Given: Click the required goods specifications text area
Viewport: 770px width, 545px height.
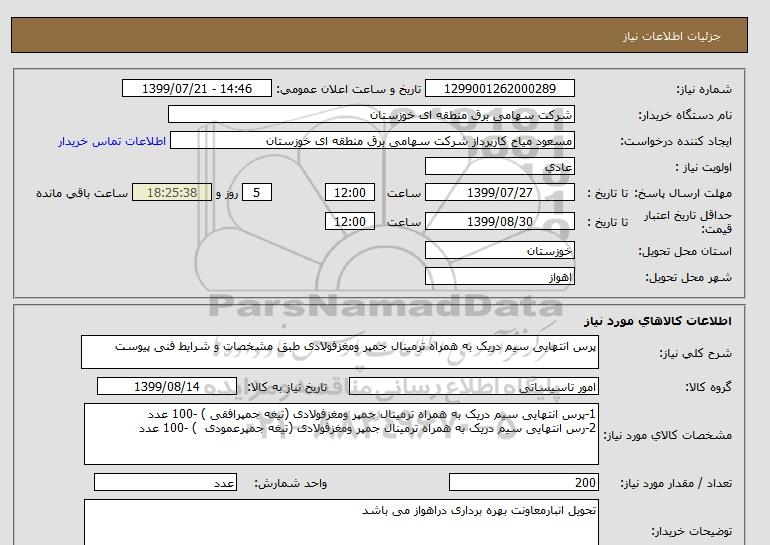Looking at the screenshot, I should (339, 434).
